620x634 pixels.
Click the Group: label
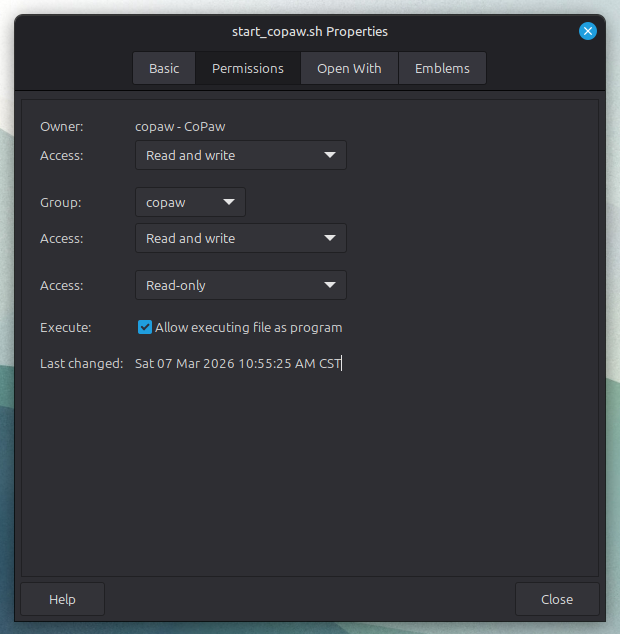pos(61,203)
